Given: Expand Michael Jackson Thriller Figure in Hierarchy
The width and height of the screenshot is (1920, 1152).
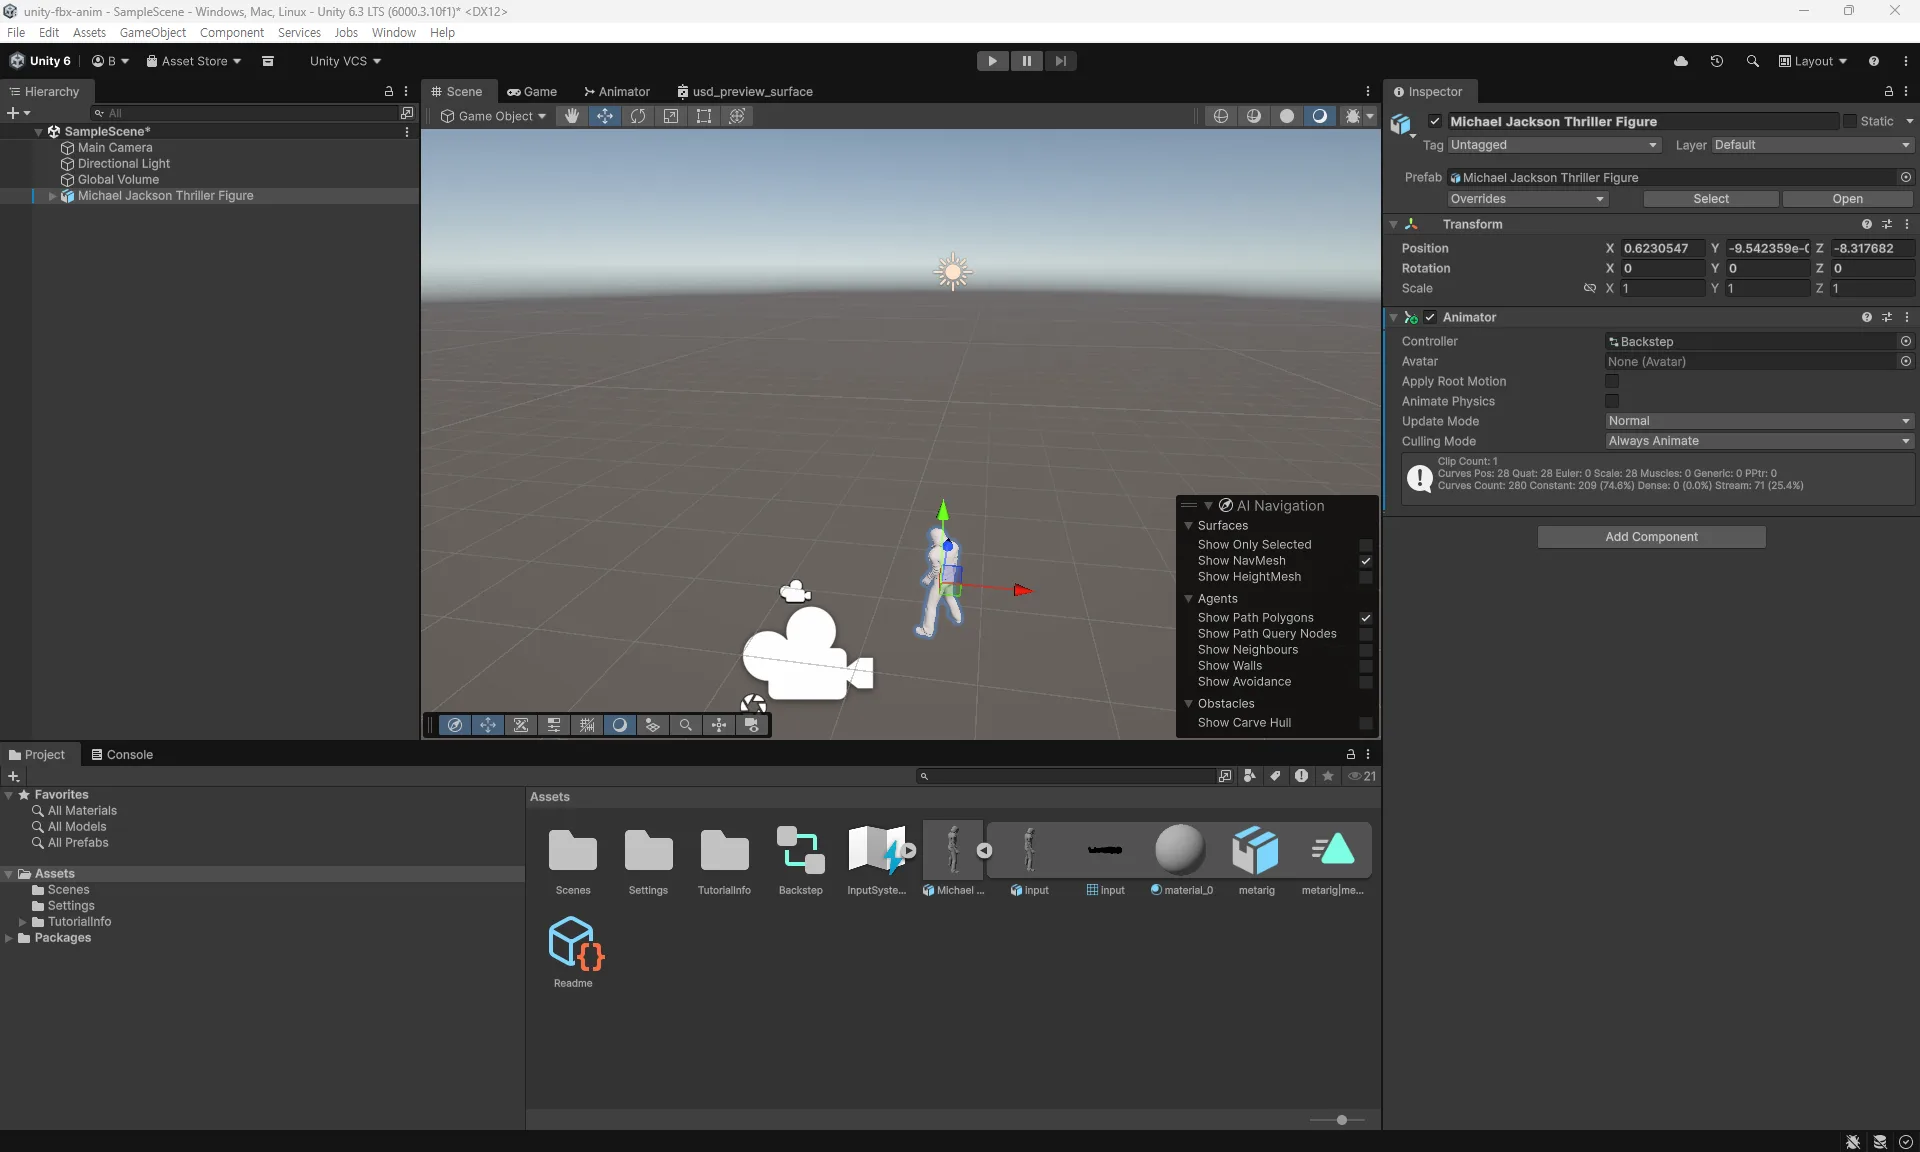Looking at the screenshot, I should pos(52,196).
